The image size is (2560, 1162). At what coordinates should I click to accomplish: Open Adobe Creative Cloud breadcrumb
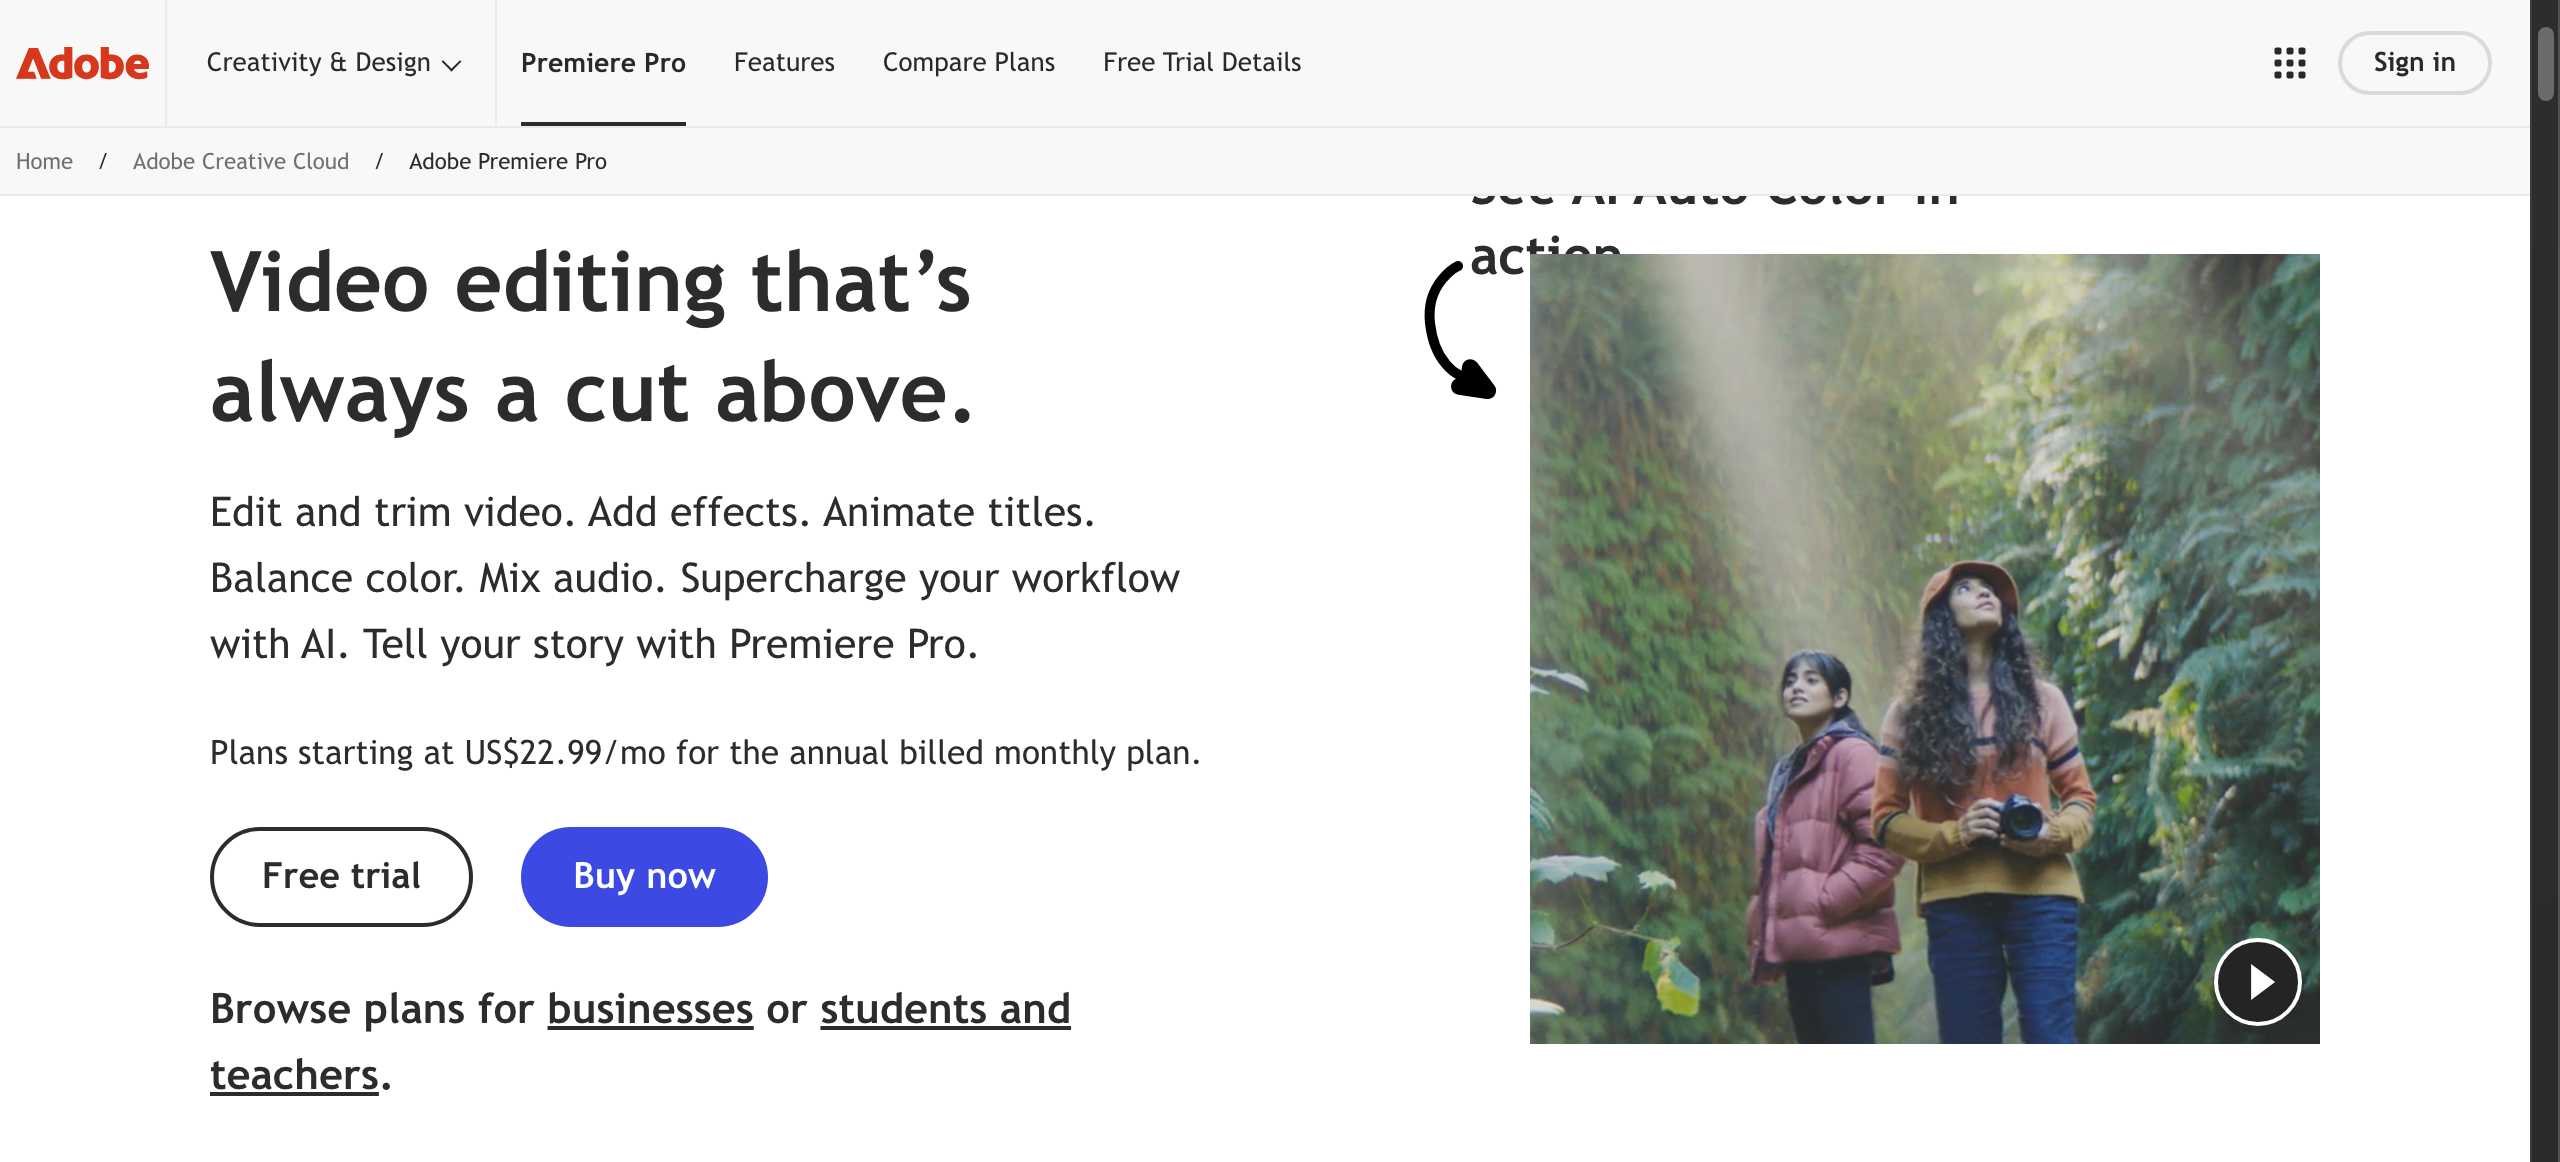coord(241,161)
